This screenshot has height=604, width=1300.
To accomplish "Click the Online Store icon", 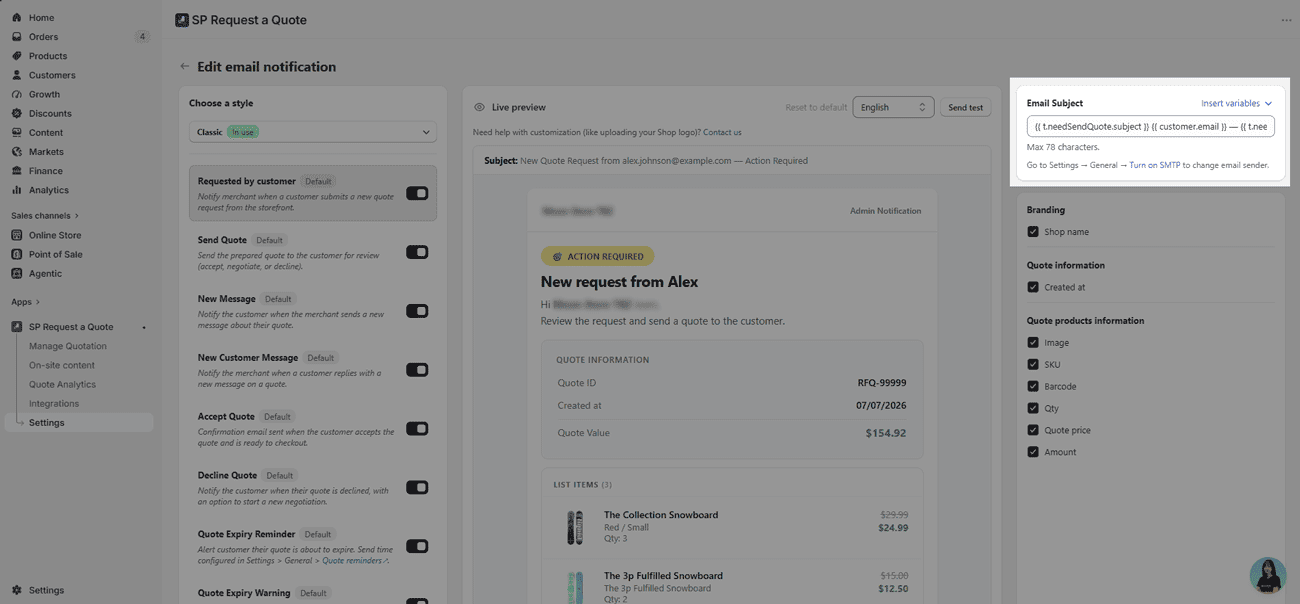I will point(16,235).
